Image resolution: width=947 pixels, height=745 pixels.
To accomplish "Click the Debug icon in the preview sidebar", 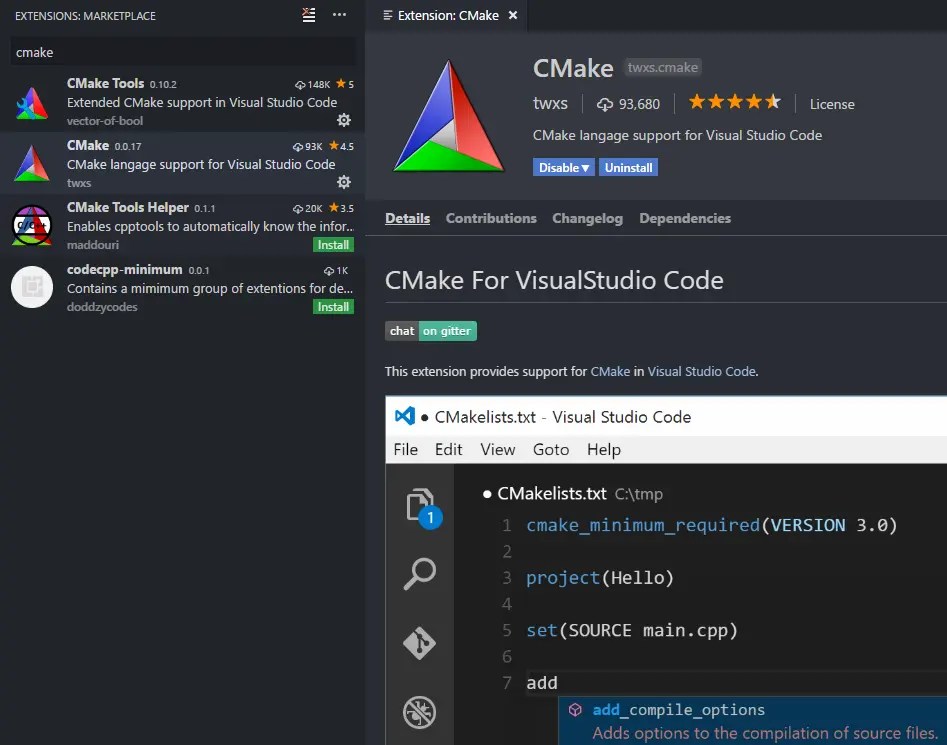I will (420, 712).
